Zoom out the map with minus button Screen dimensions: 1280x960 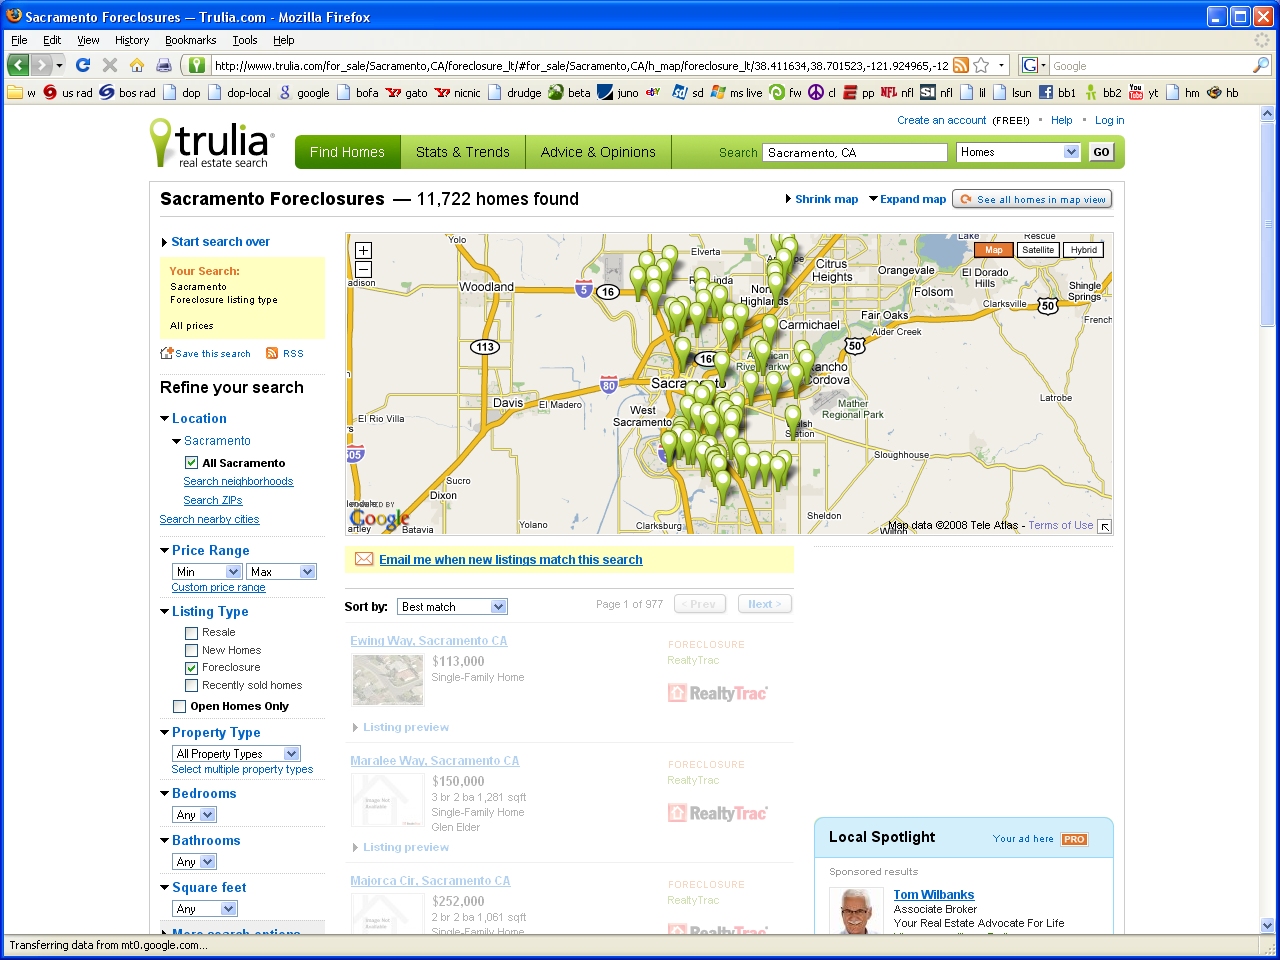(363, 269)
